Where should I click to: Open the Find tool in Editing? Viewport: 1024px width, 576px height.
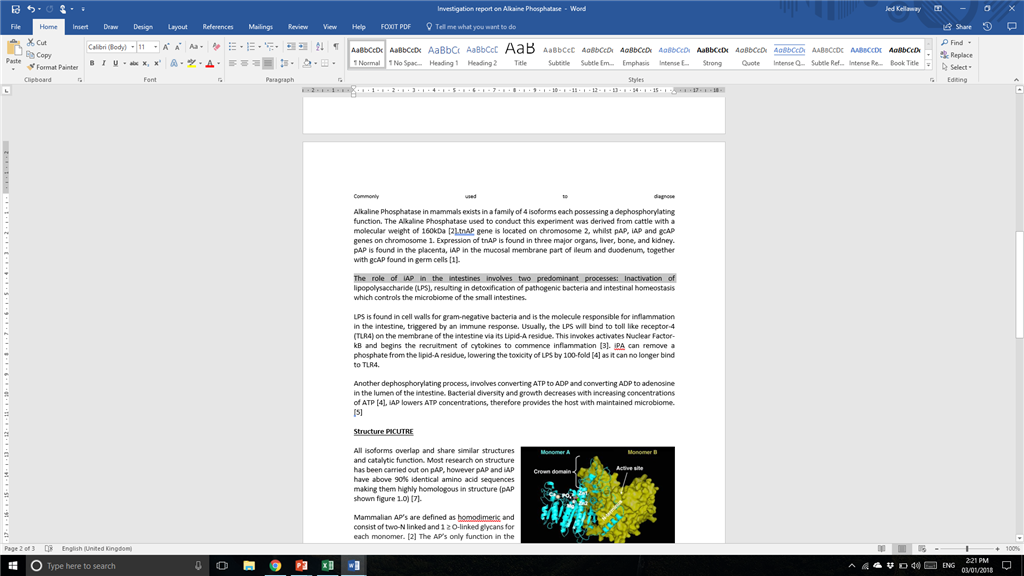[953, 42]
